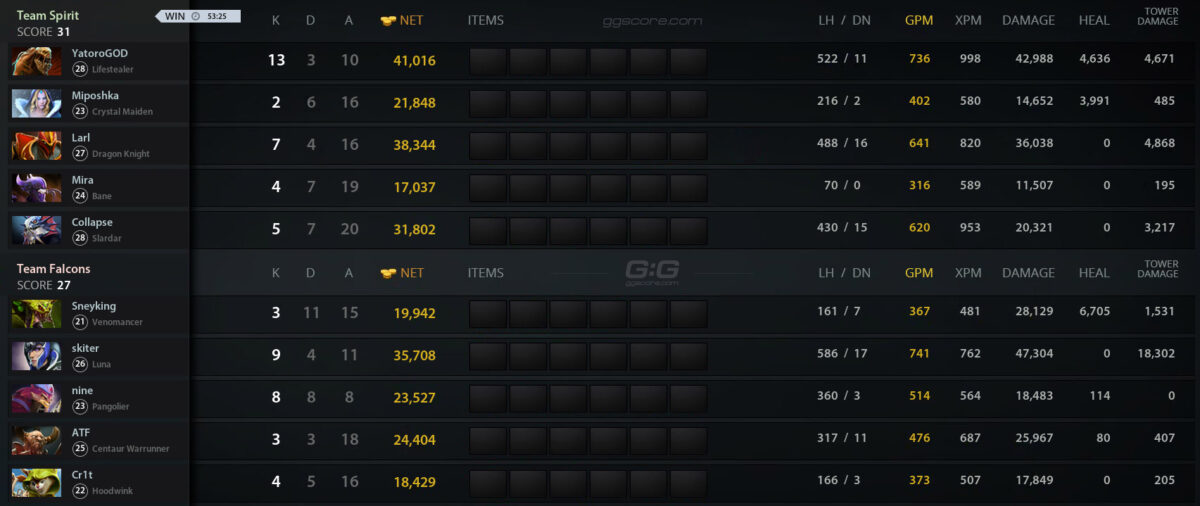This screenshot has width=1200, height=506.
Task: Click the gold coins NET icon for Team Spirit
Action: pyautogui.click(x=389, y=20)
